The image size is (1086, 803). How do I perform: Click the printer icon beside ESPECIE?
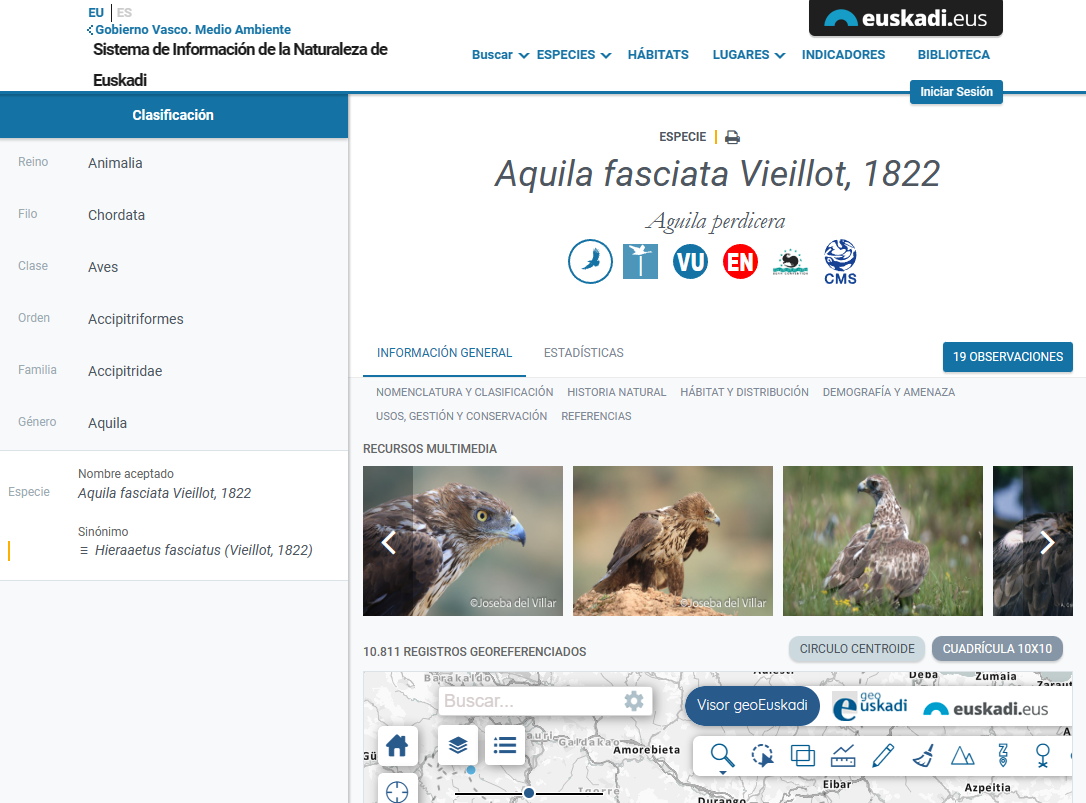tap(732, 137)
